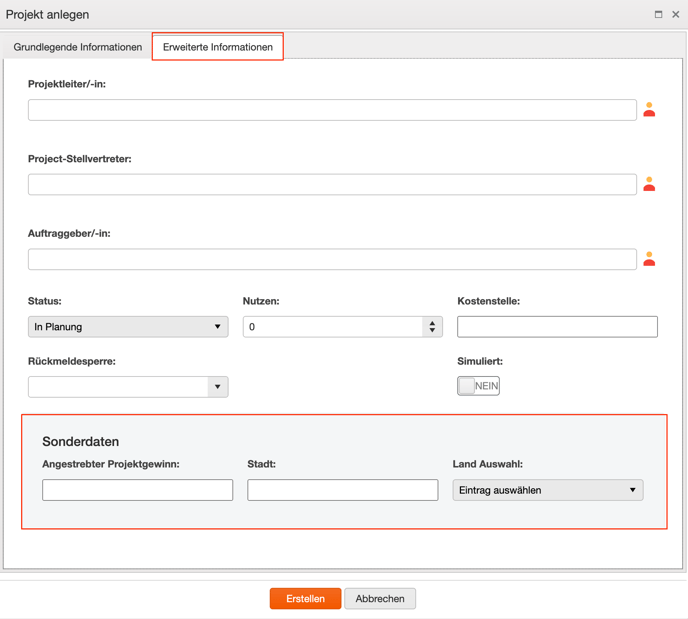The height and width of the screenshot is (619, 688).
Task: Focus the Auftraggeber/-in text field
Action: pos(332,259)
